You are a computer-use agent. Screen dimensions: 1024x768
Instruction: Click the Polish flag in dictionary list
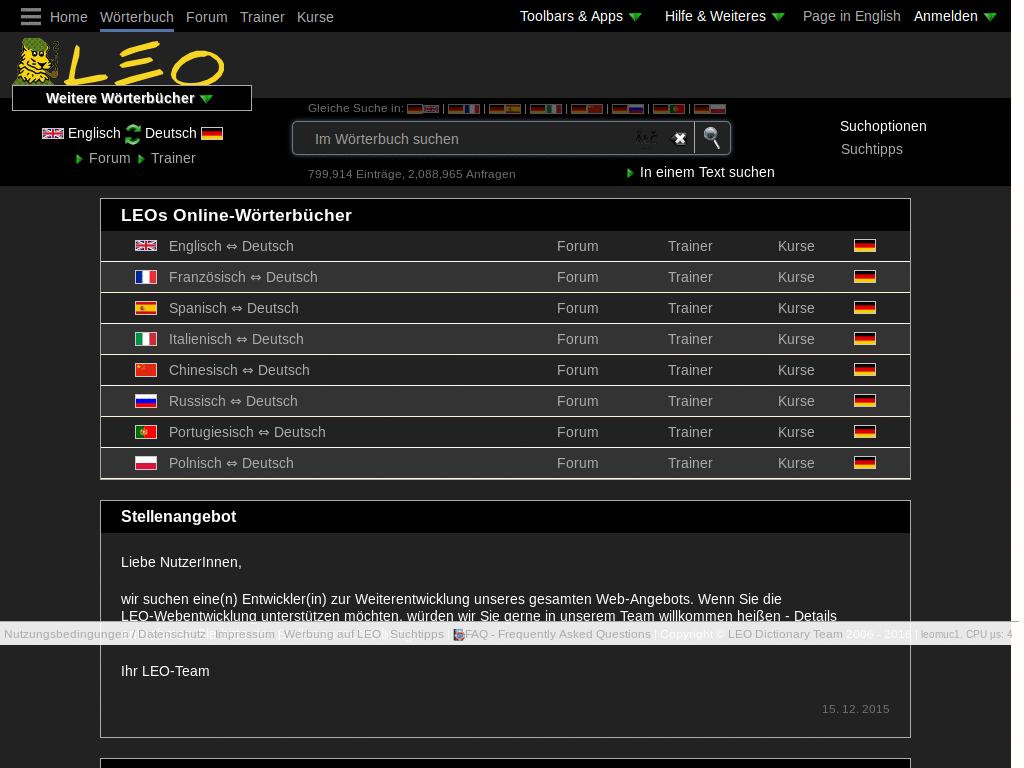pyautogui.click(x=146, y=463)
